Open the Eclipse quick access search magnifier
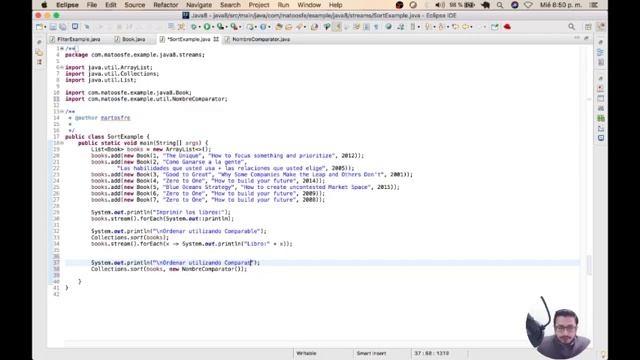The image size is (640, 360). click(571, 27)
